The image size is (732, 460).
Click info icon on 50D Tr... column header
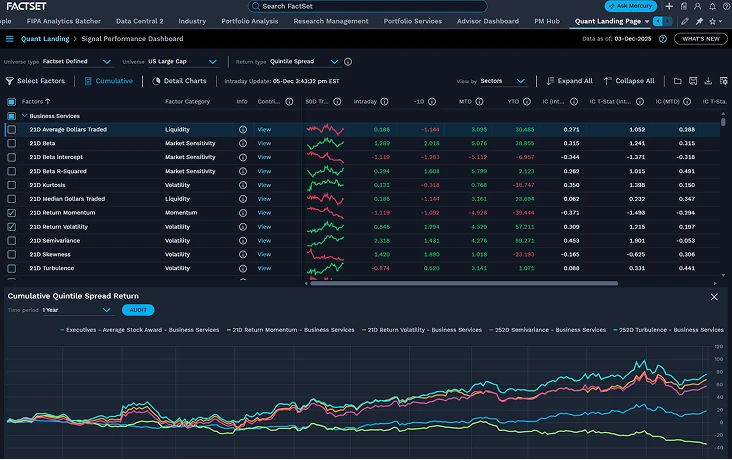[337, 101]
